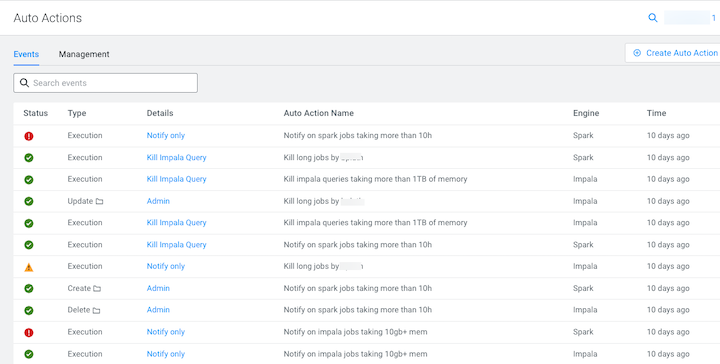
Task: Click the orange warning triangle status icon
Action: click(29, 267)
